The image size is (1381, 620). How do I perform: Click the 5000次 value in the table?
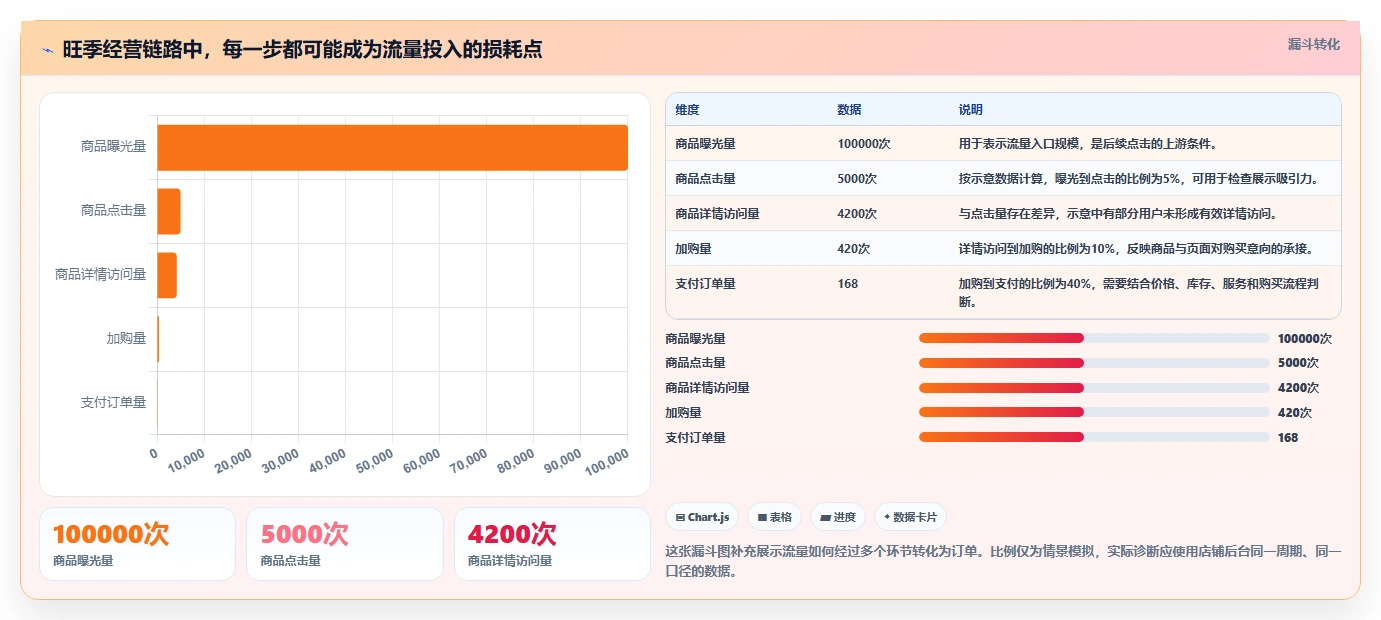coord(857,179)
